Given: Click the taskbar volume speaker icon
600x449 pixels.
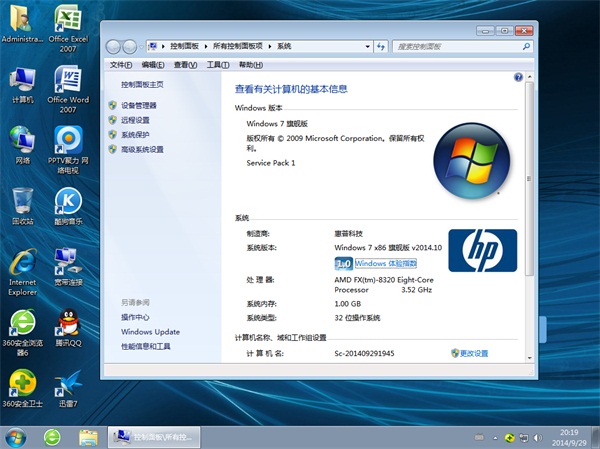Looking at the screenshot, I should pos(538,437).
